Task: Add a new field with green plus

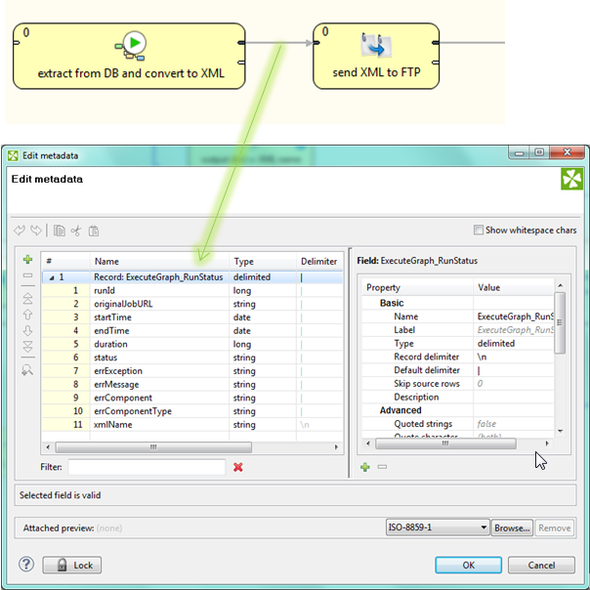Action: pos(27,259)
